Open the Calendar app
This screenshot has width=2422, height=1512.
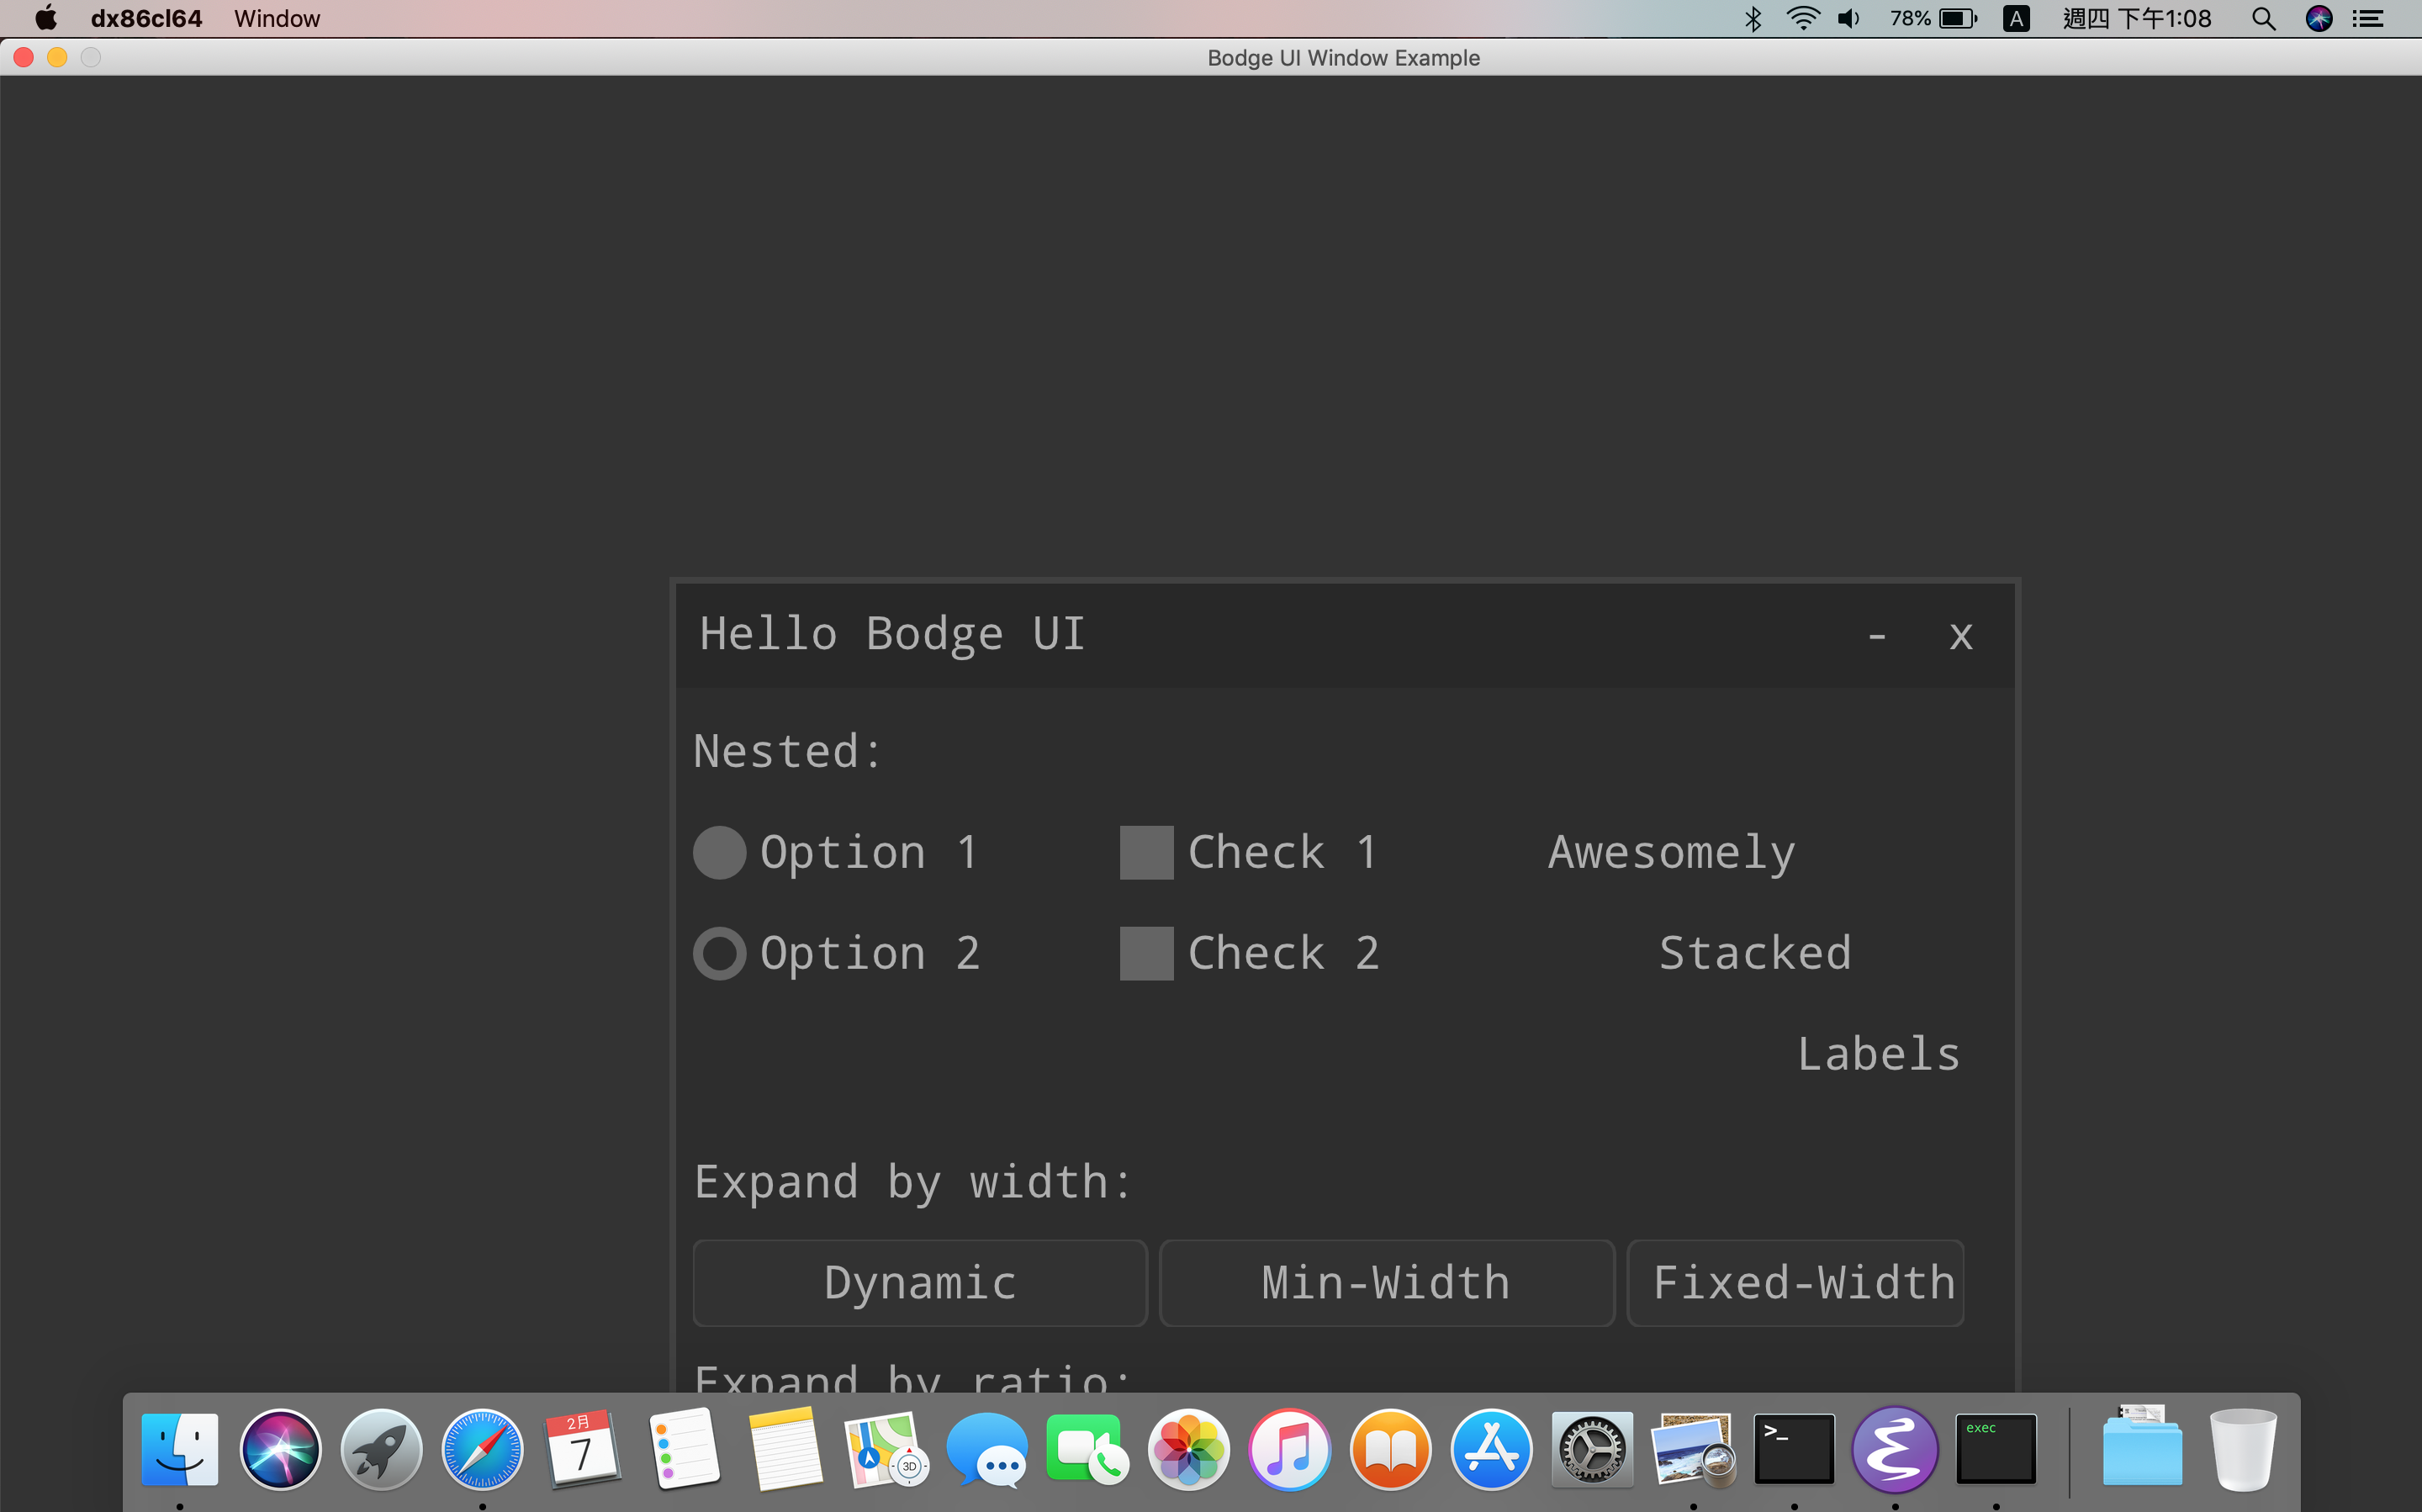[x=583, y=1449]
